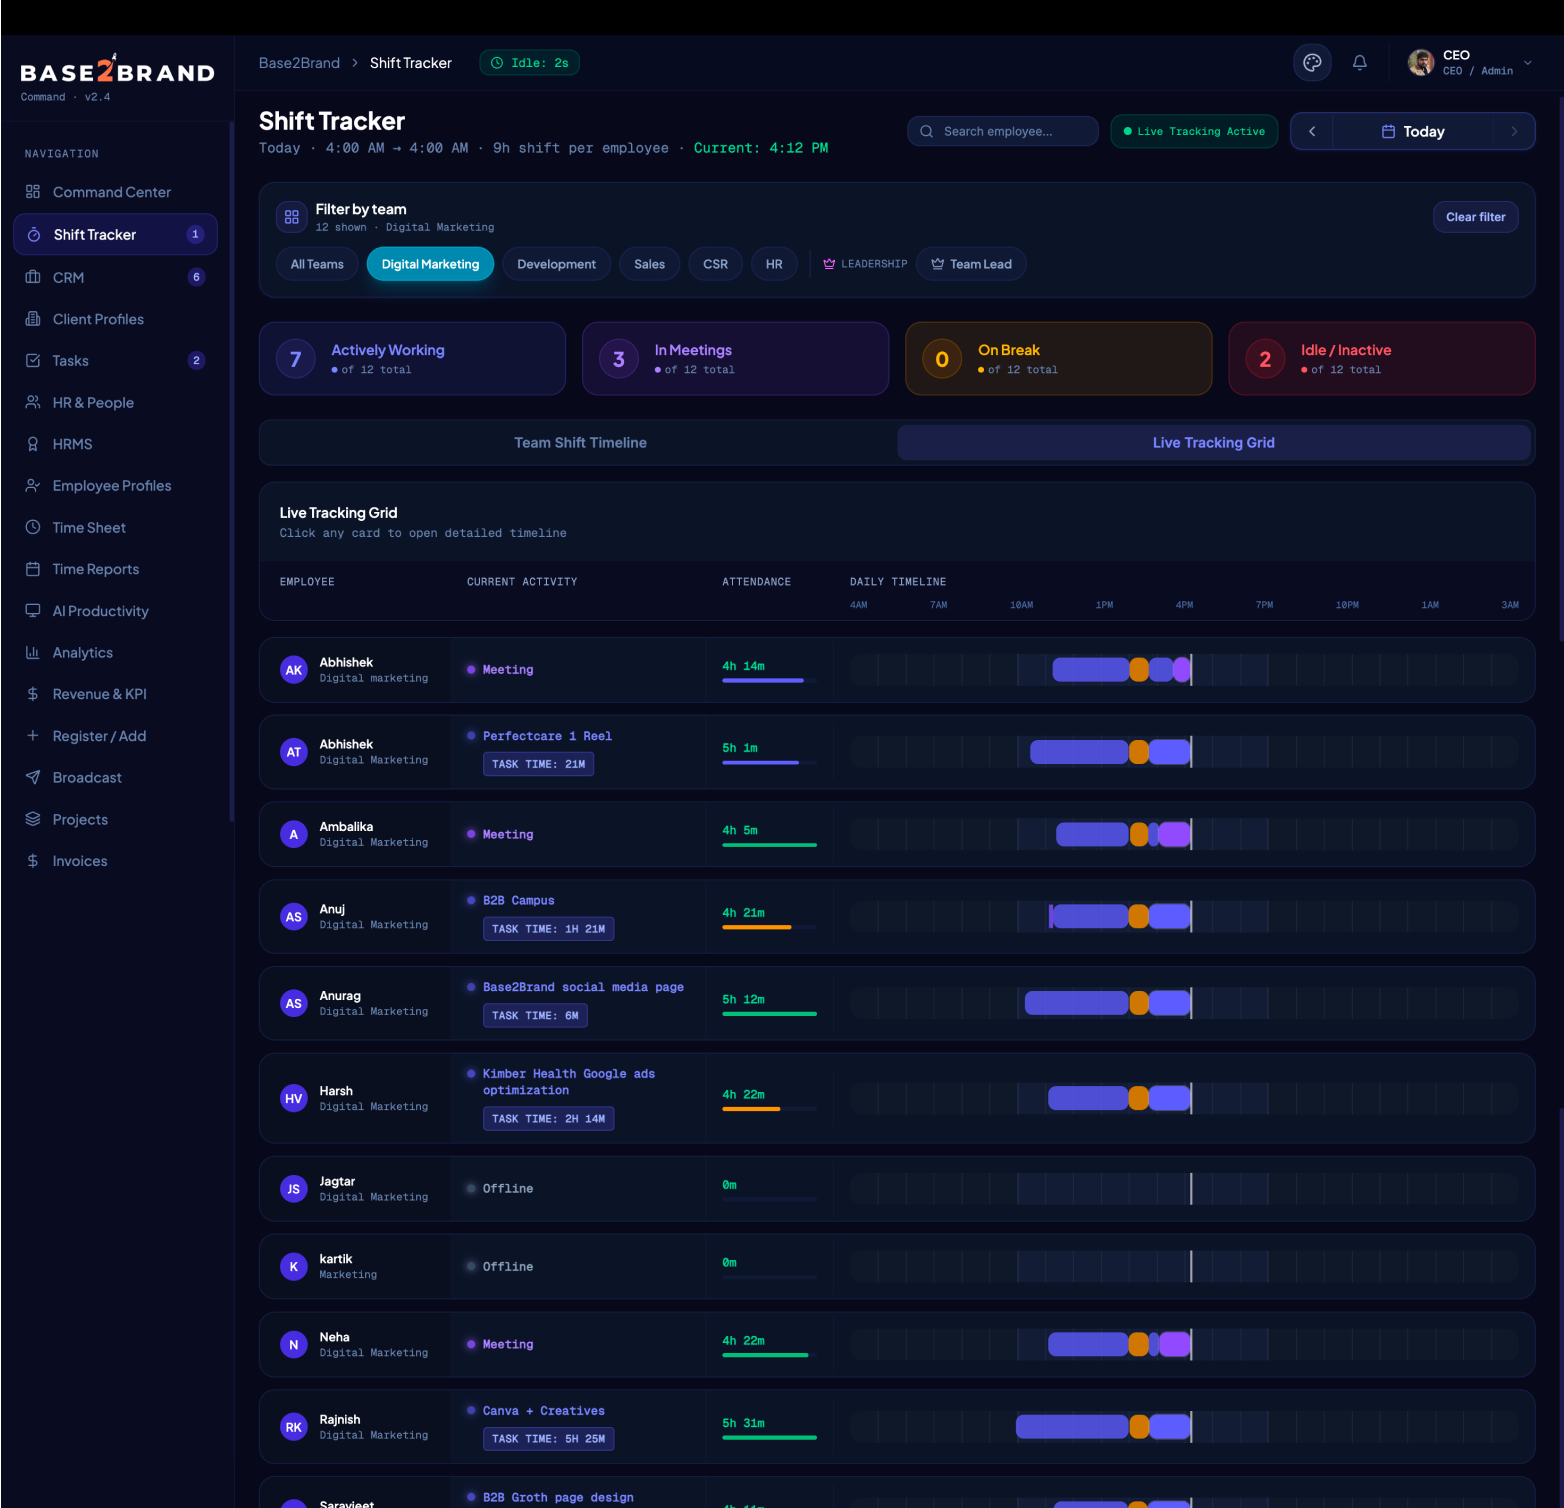Toggle the Team Lead filter chip

click(x=971, y=264)
